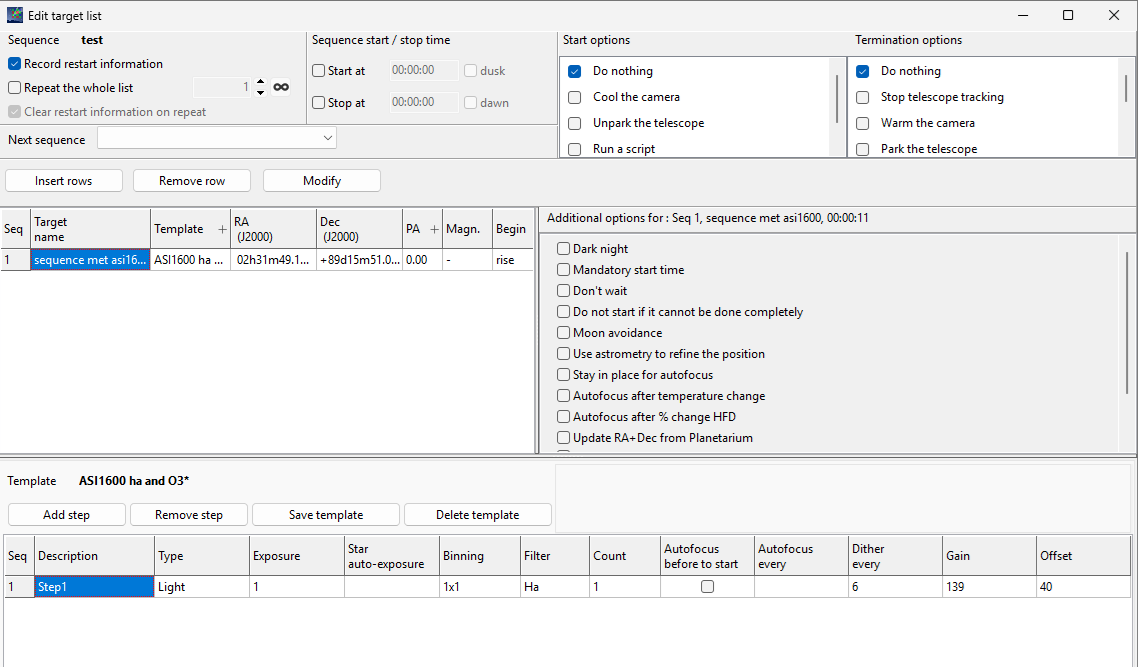Enable Repeat the whole list

15,88
